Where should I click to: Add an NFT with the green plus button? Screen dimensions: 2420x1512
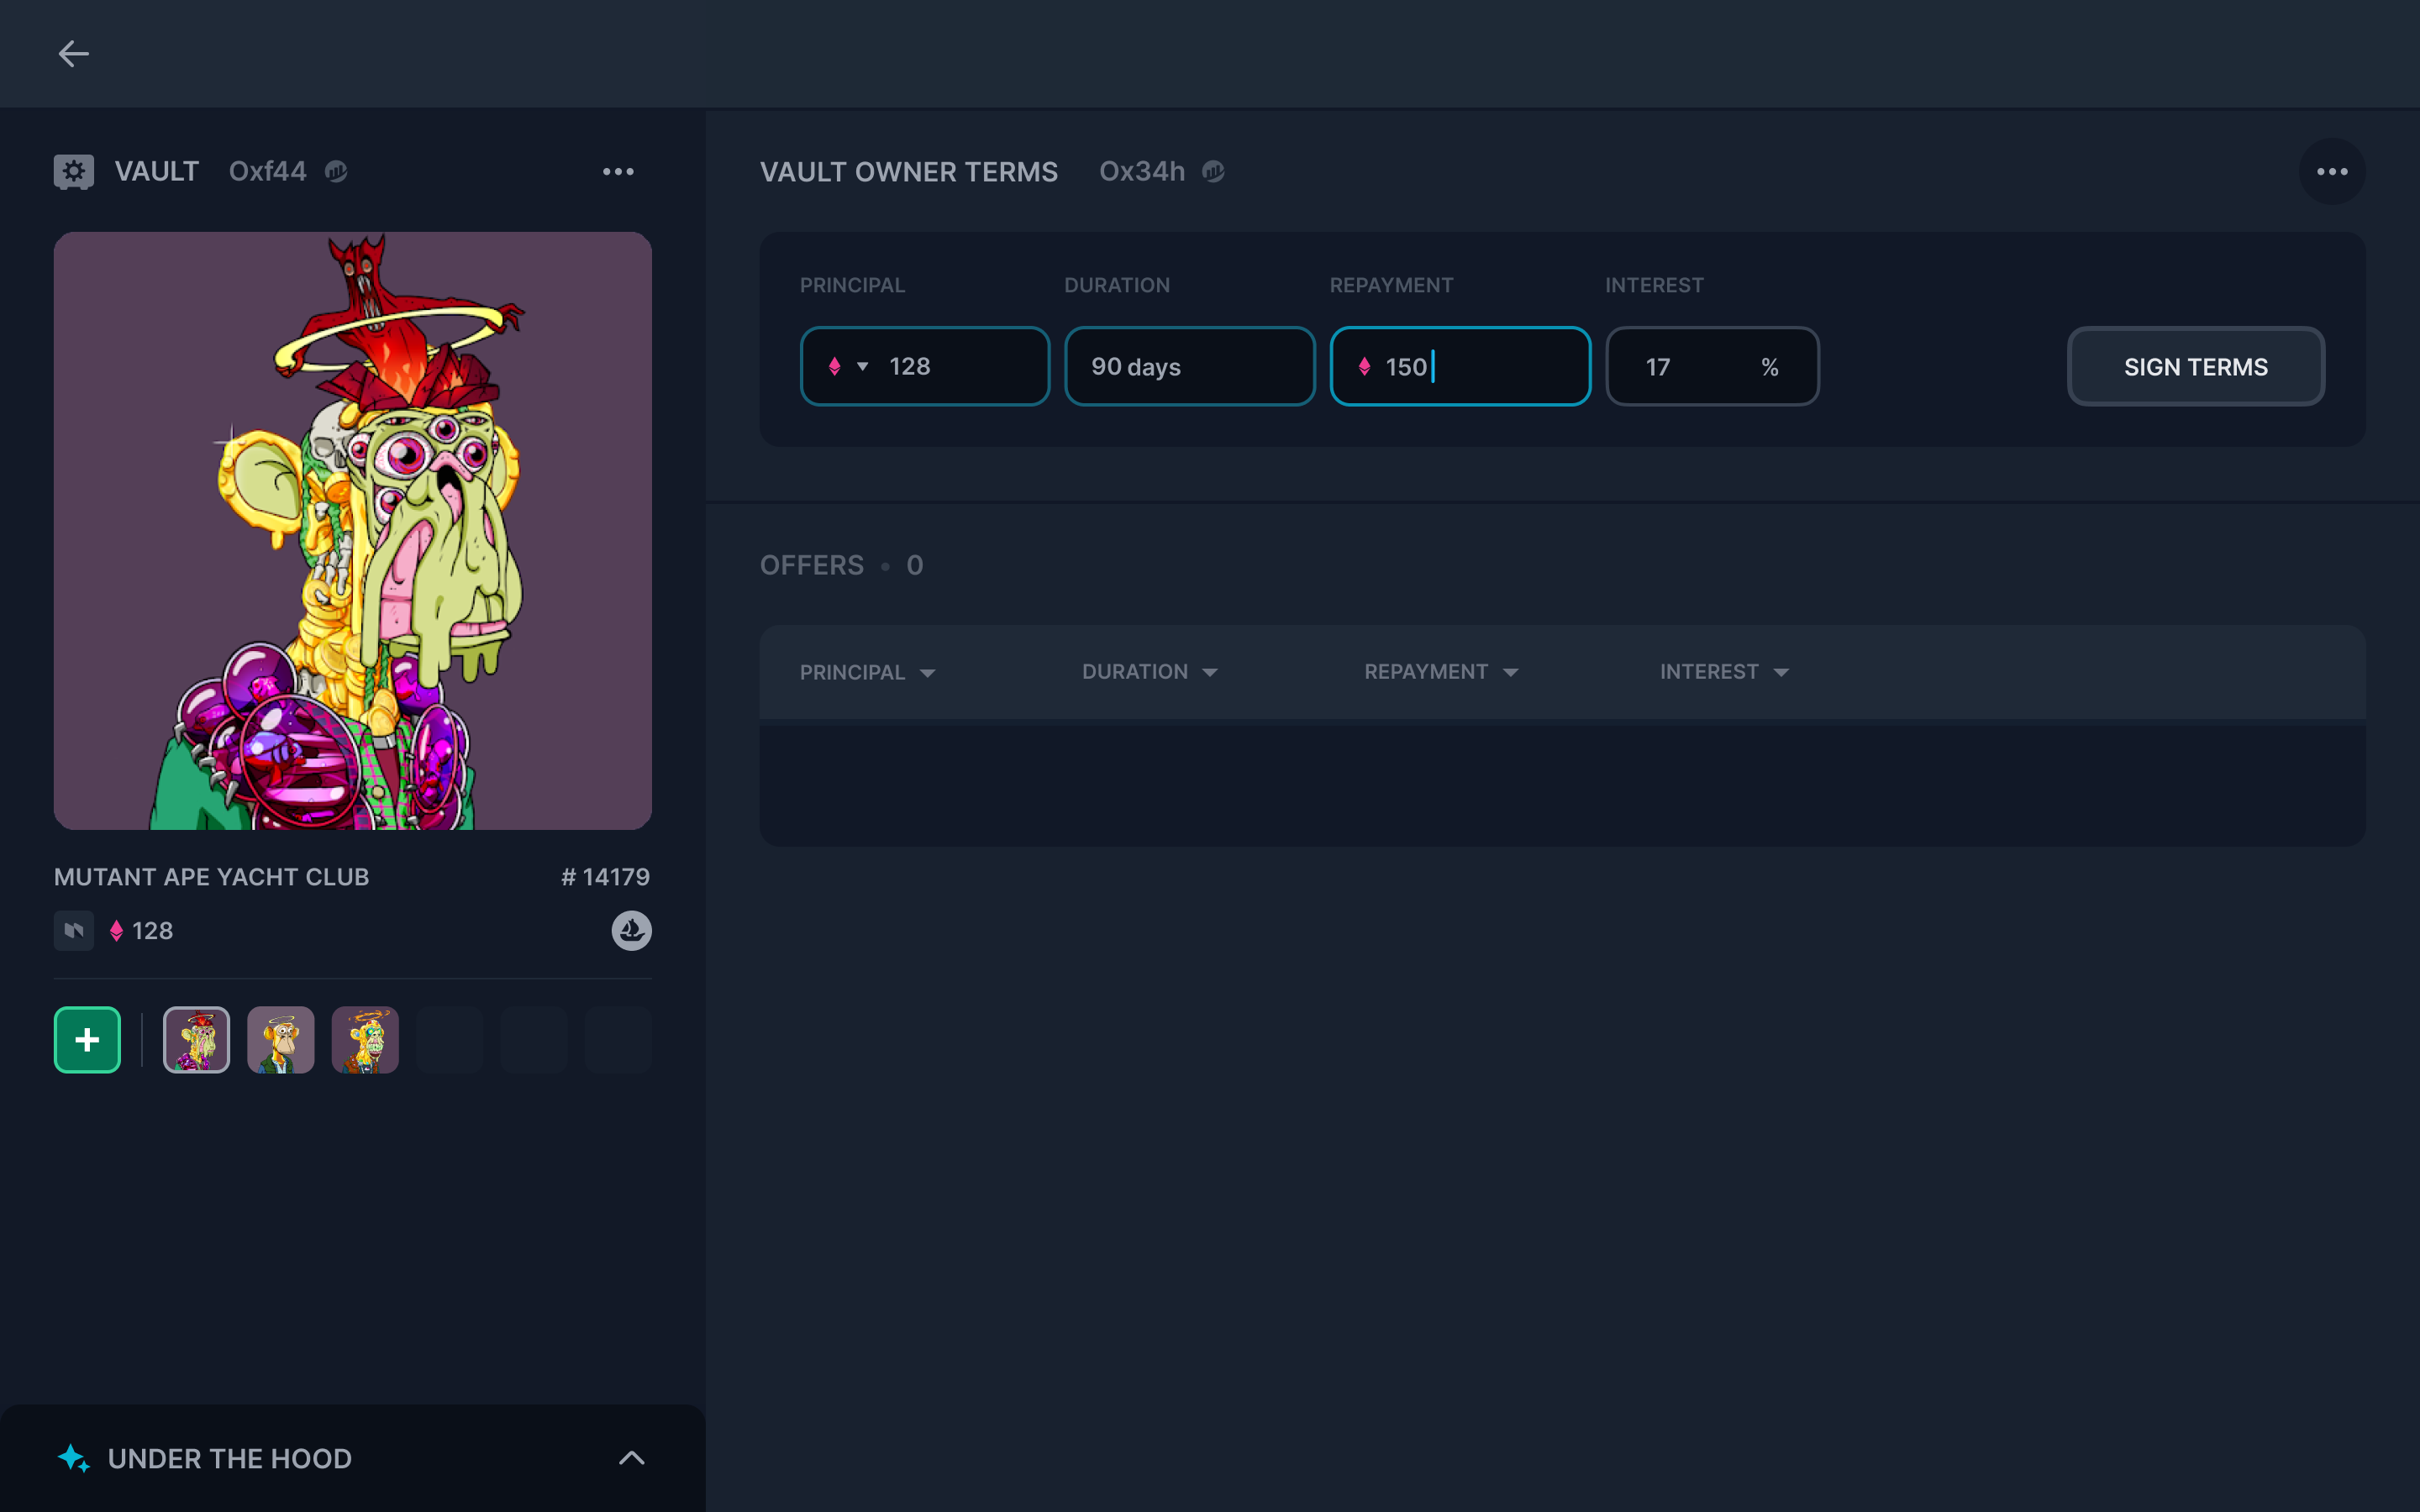(x=87, y=1040)
